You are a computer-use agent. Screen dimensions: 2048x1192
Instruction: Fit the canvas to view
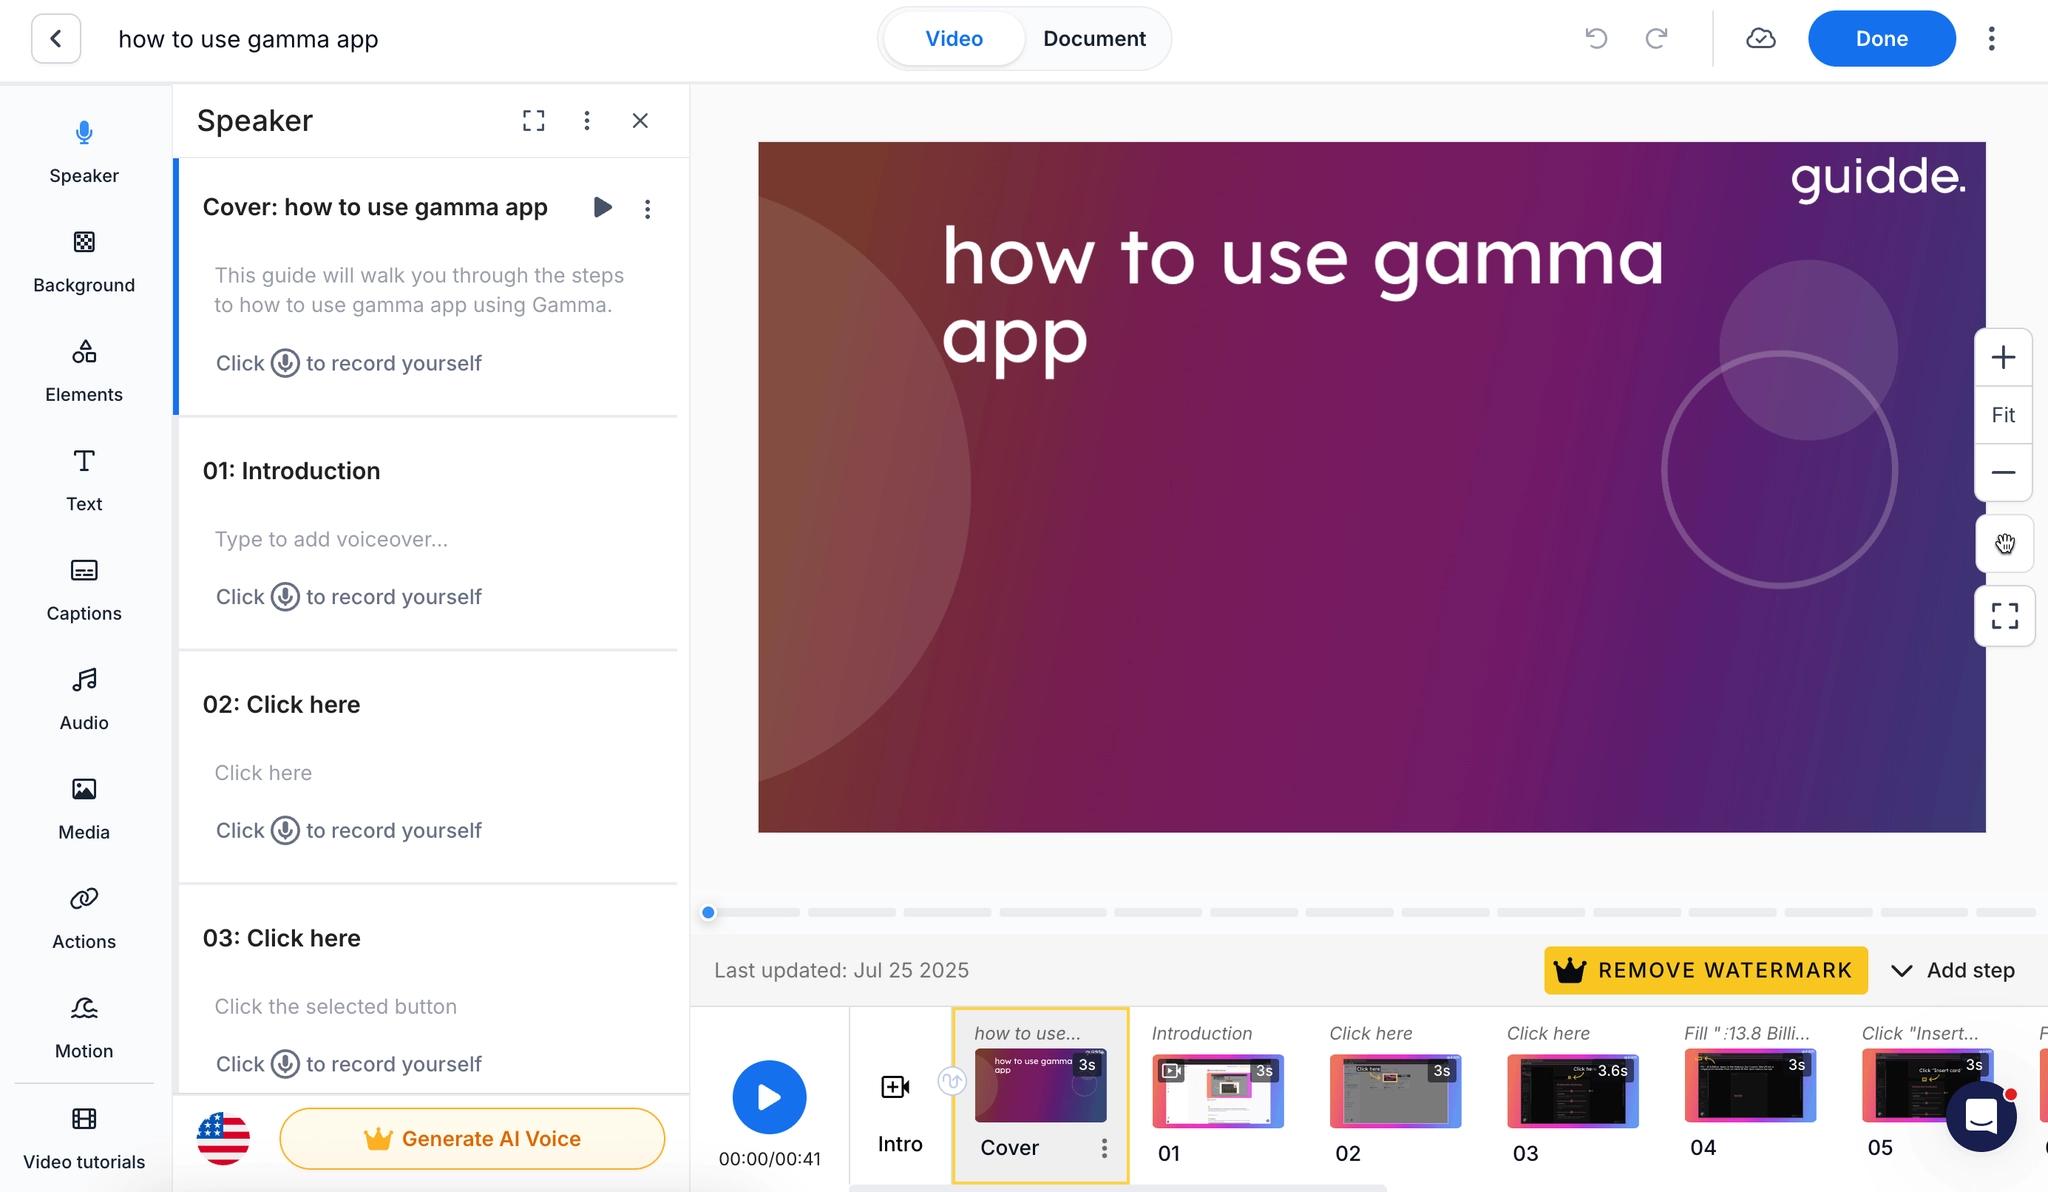2003,415
